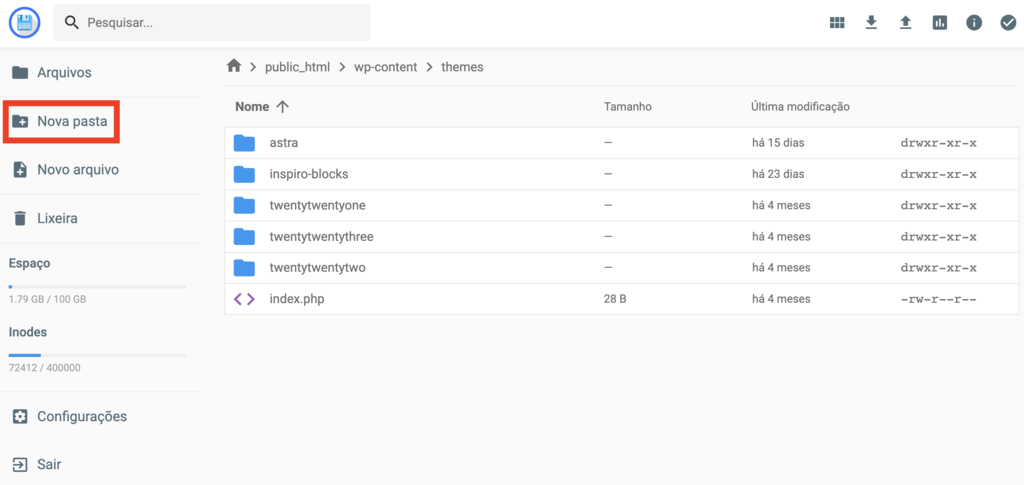Click the Sair exit icon
Viewport: 1024px width, 485px height.
coord(20,465)
